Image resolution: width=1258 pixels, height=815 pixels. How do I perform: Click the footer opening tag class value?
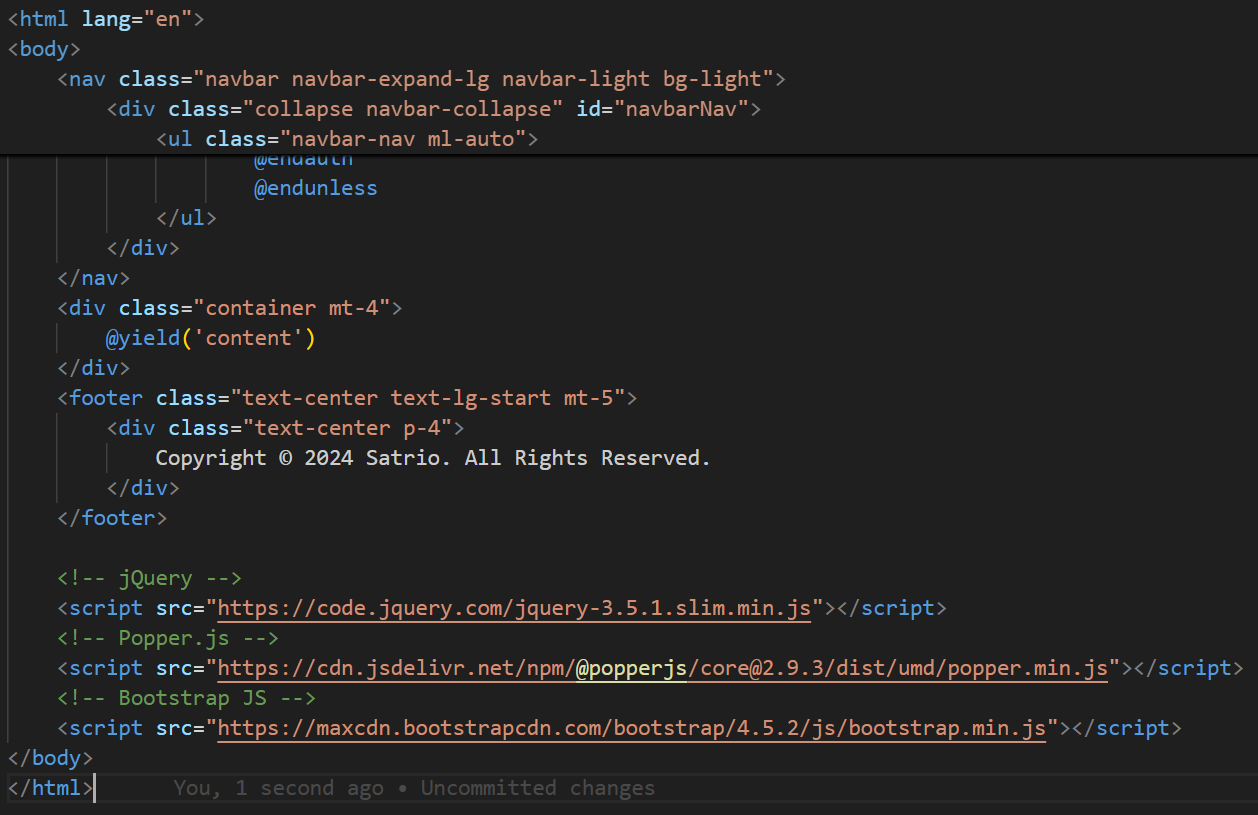pos(433,398)
